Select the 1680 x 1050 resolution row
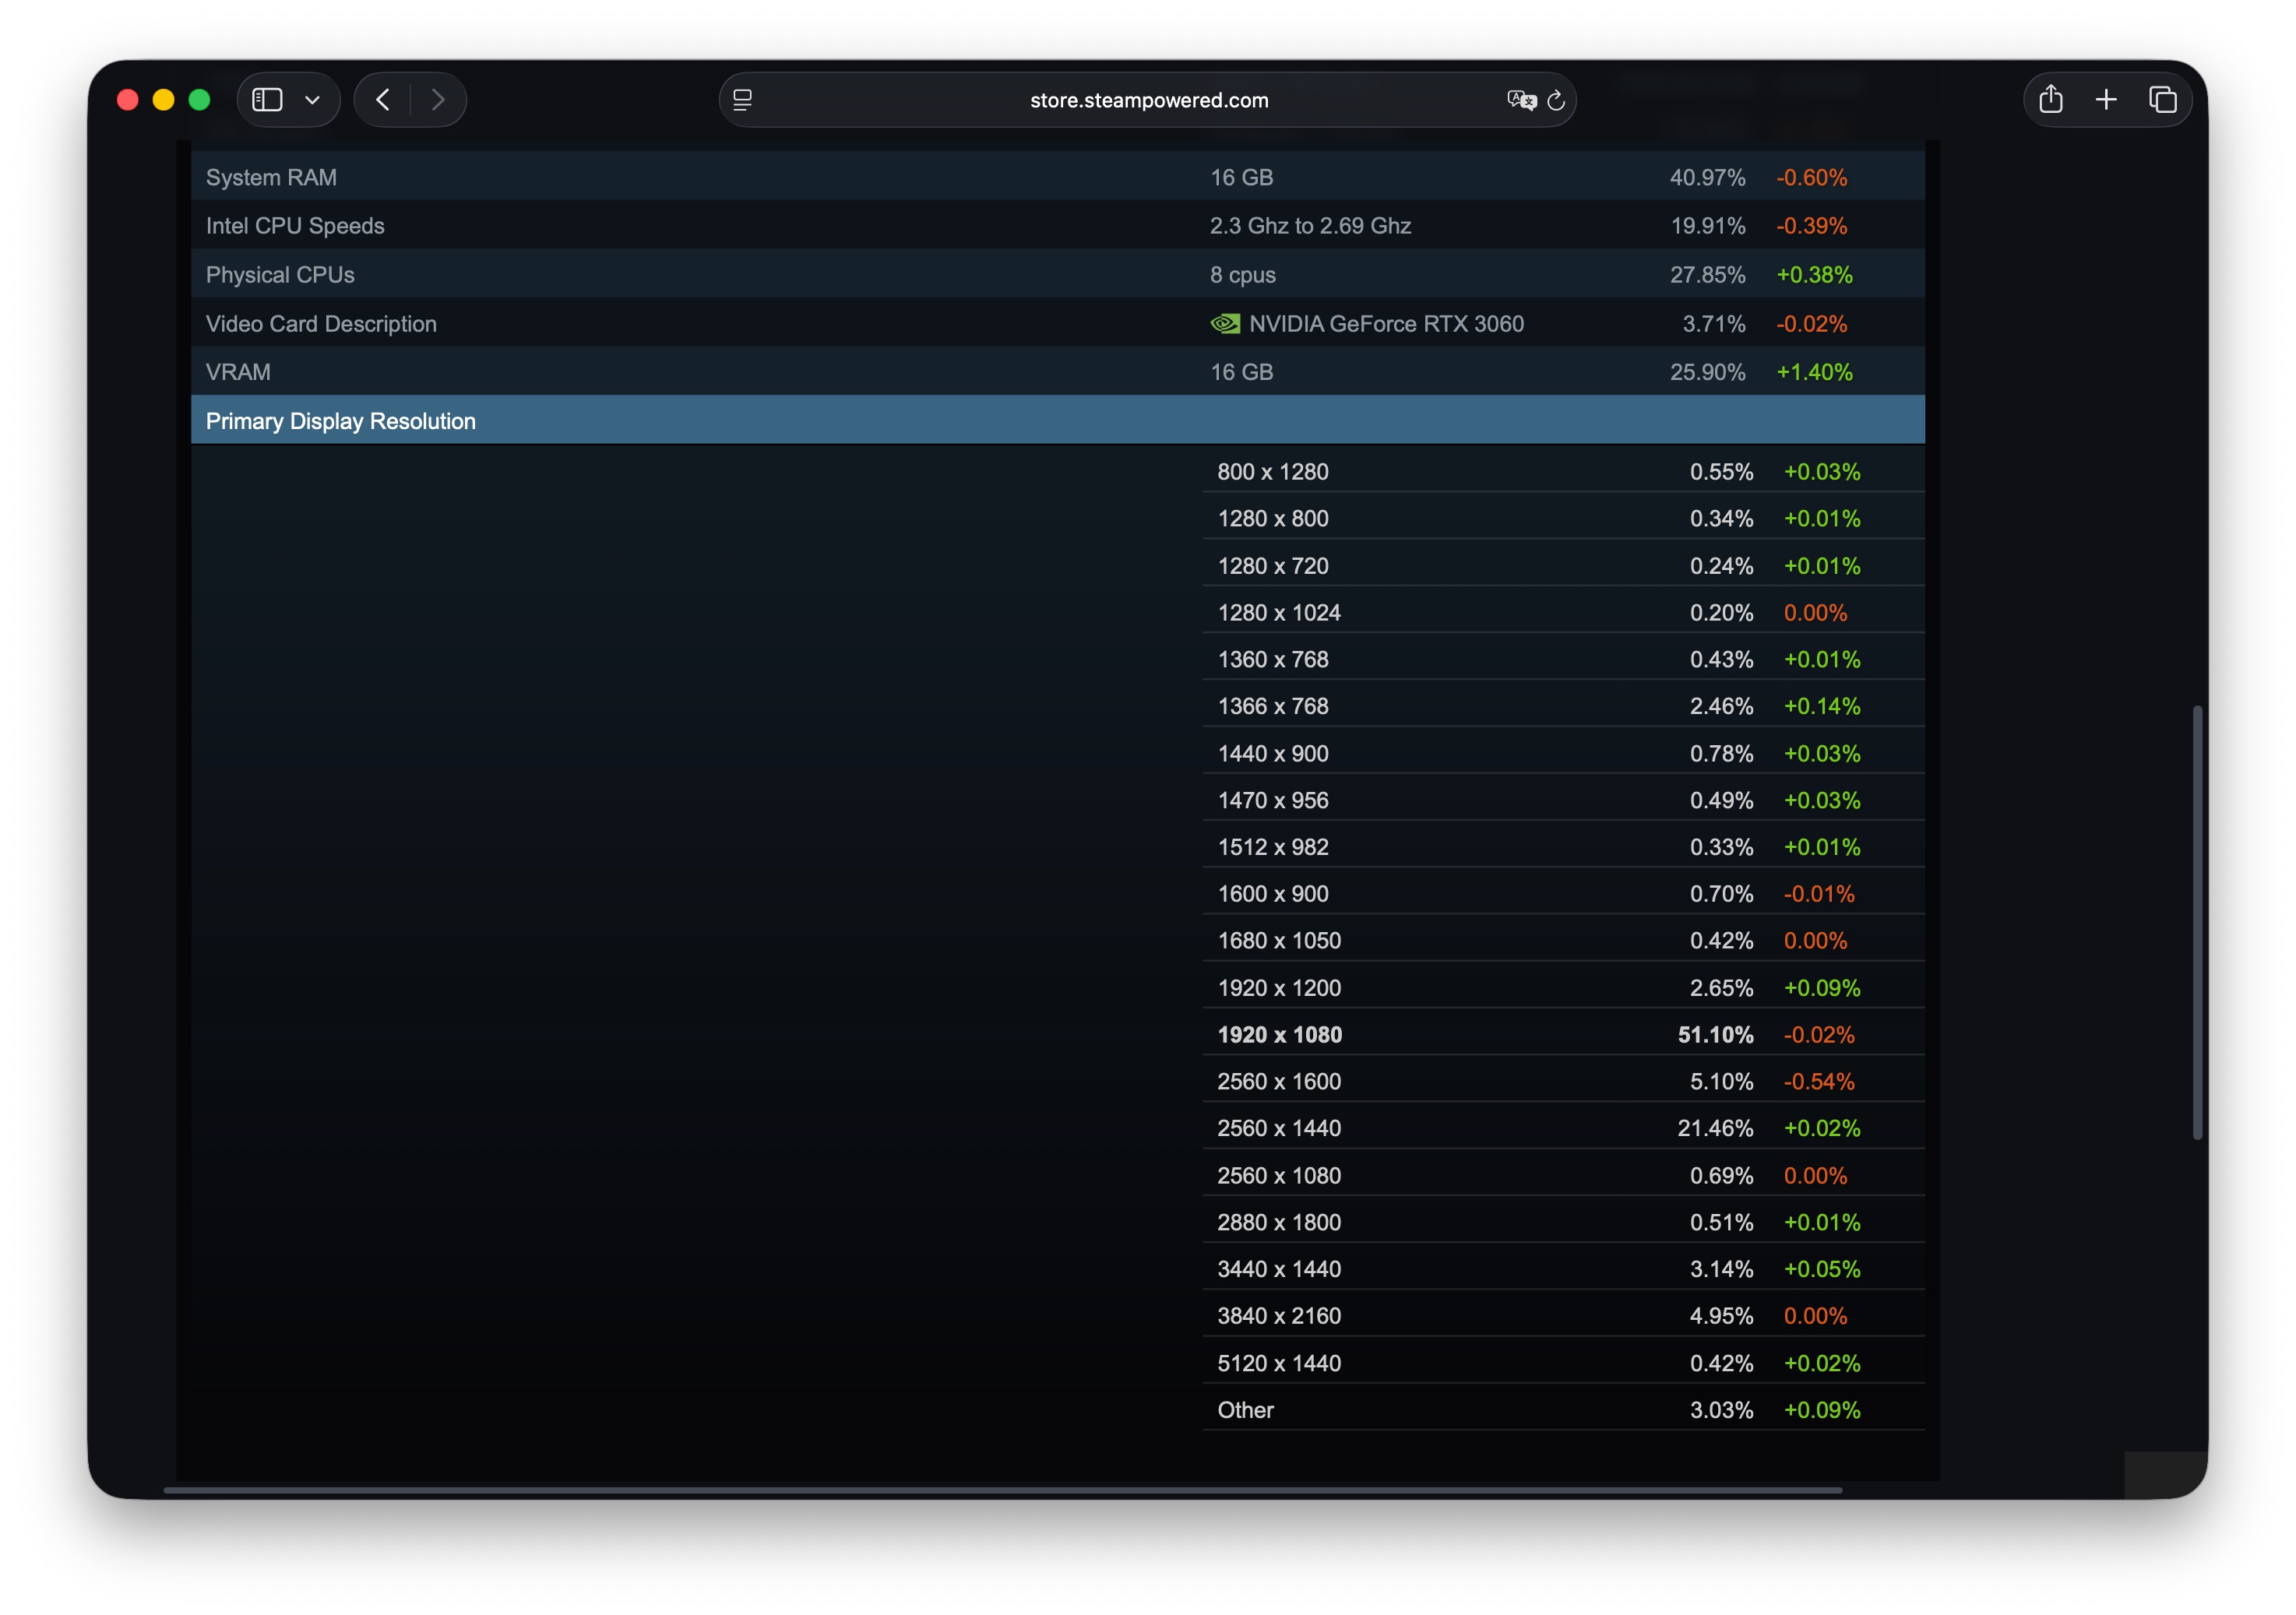This screenshot has height=1615, width=2296. (x=1563, y=940)
